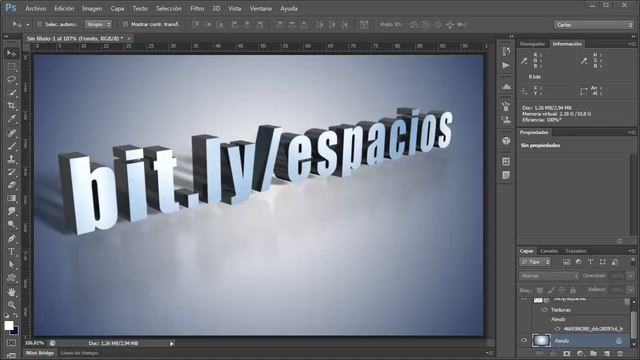Click the background color swatch
Screen dimensions: 640x360
pos(16,331)
